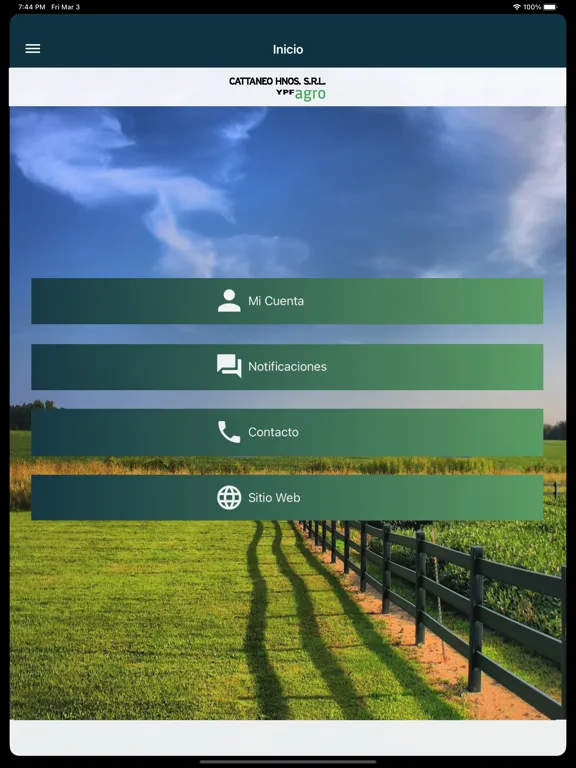Tap the battery status icon
This screenshot has width=576, height=768.
[x=550, y=7]
